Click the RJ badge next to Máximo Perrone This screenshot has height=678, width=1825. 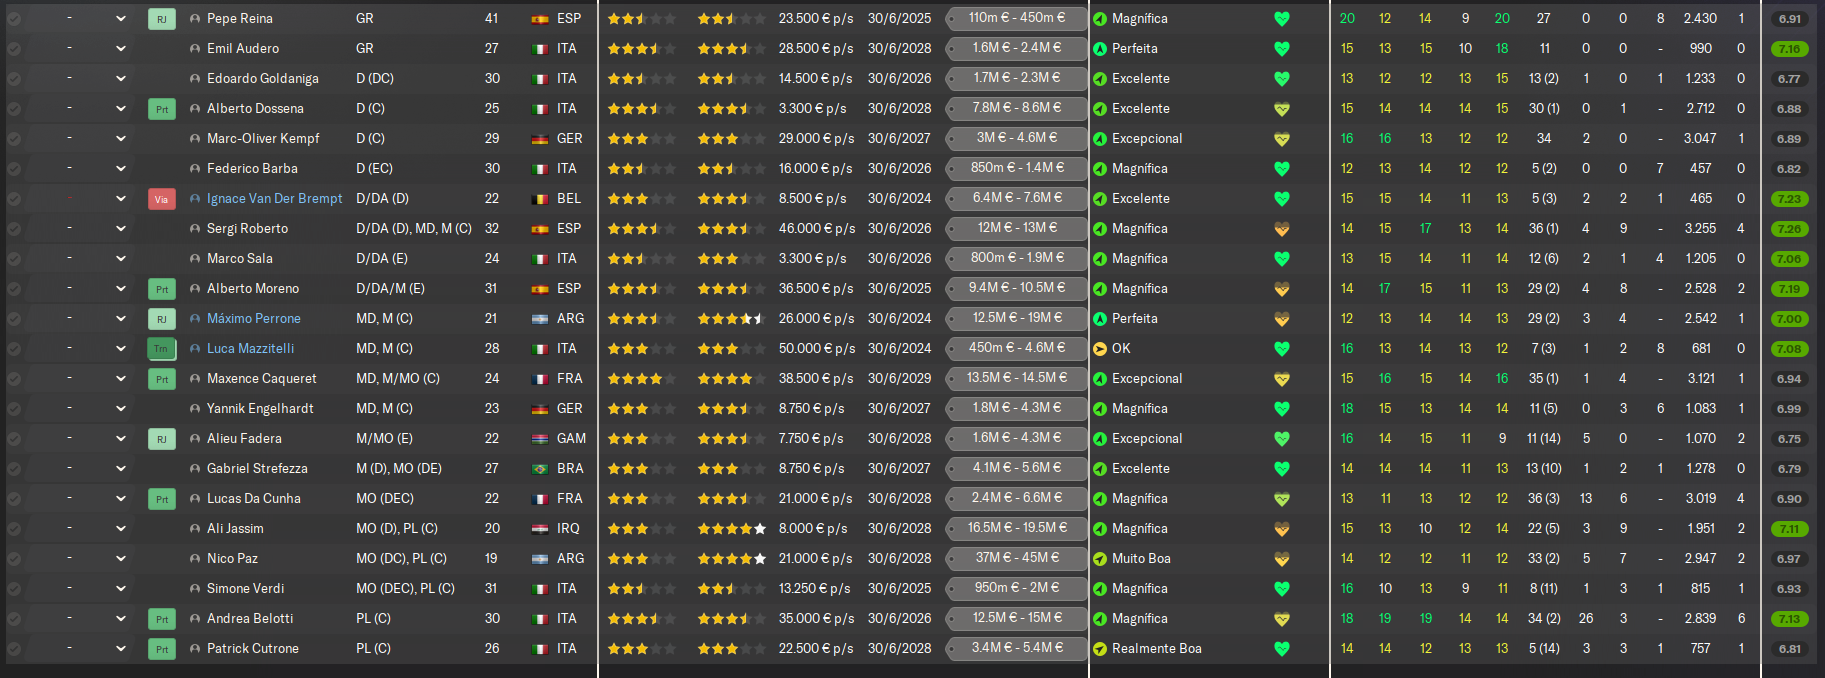tap(161, 319)
